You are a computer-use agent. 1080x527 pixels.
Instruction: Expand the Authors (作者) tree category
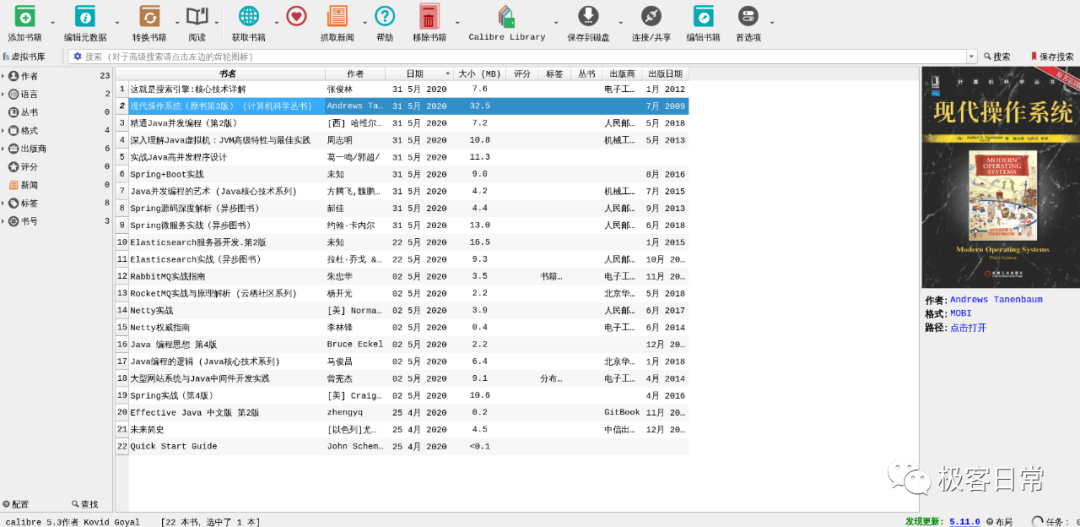tap(3, 76)
